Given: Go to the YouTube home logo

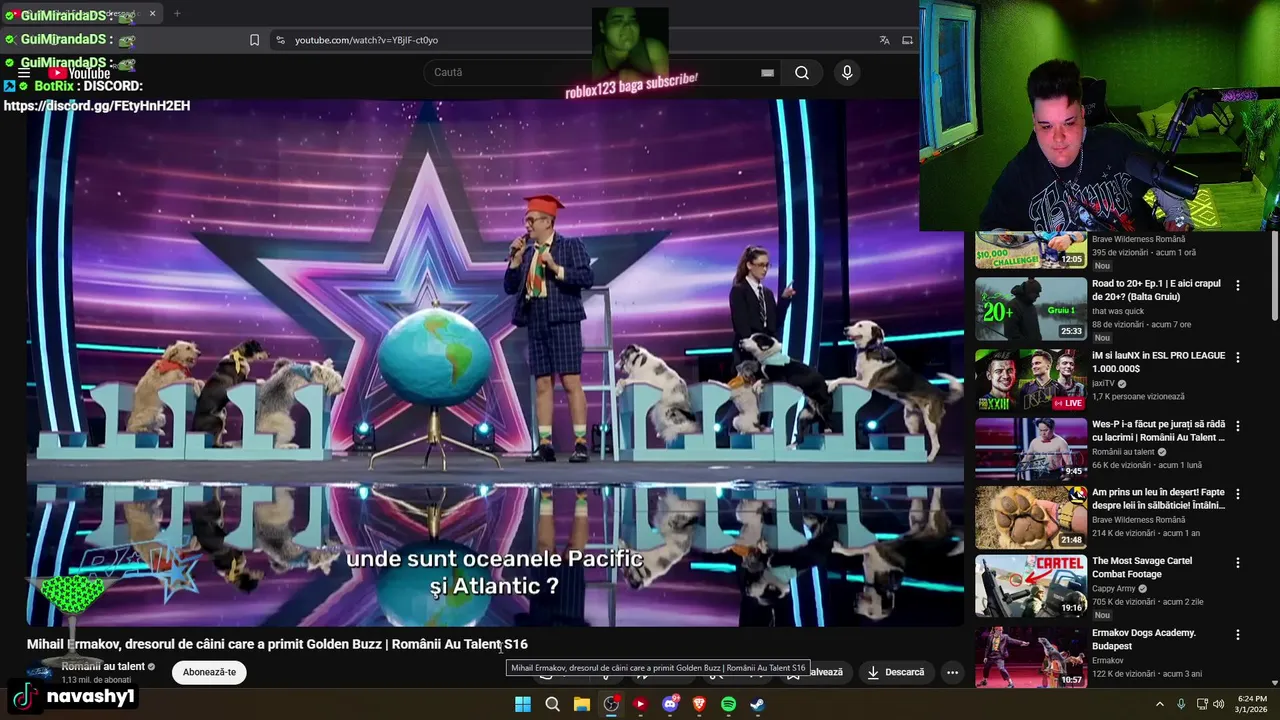Looking at the screenshot, I should pyautogui.click(x=79, y=73).
